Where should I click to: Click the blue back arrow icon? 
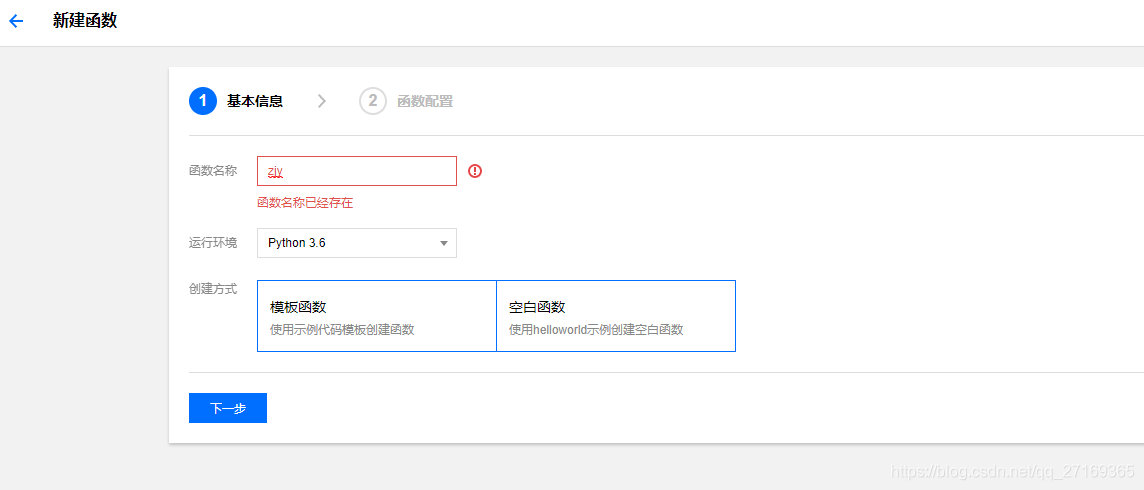16,21
